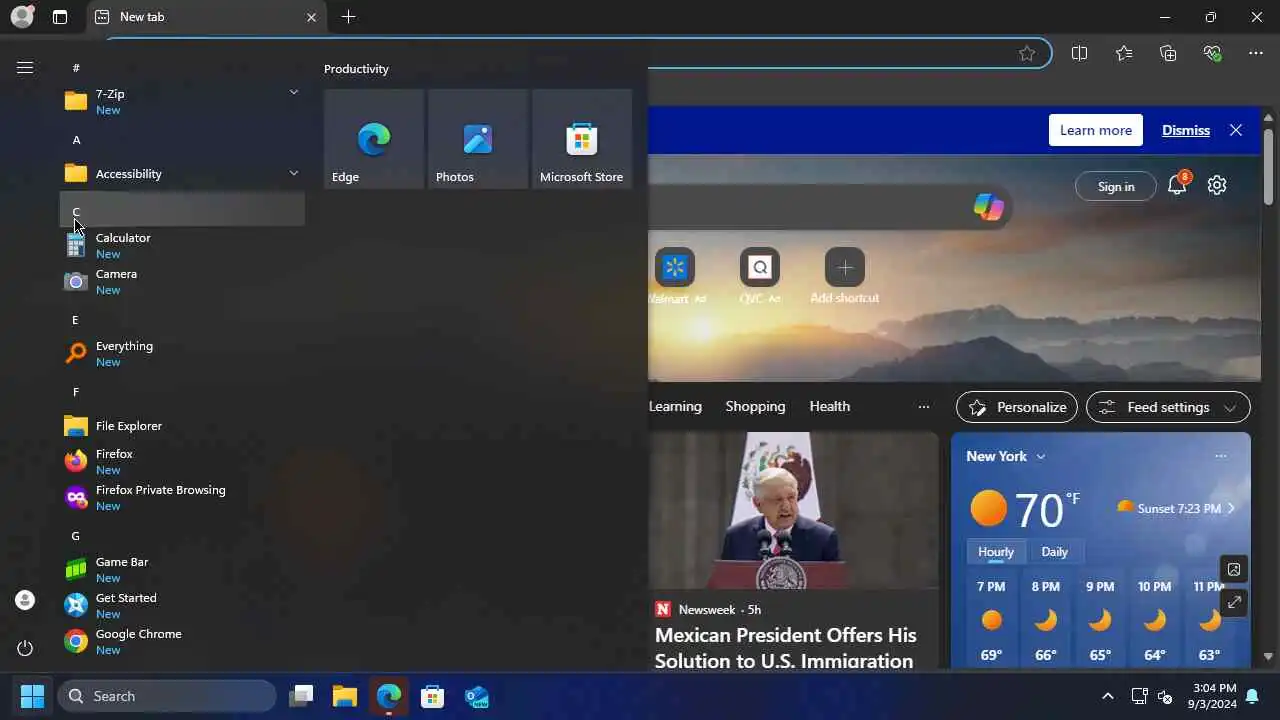This screenshot has width=1280, height=720.
Task: Select the Shopping feed tab
Action: click(755, 406)
